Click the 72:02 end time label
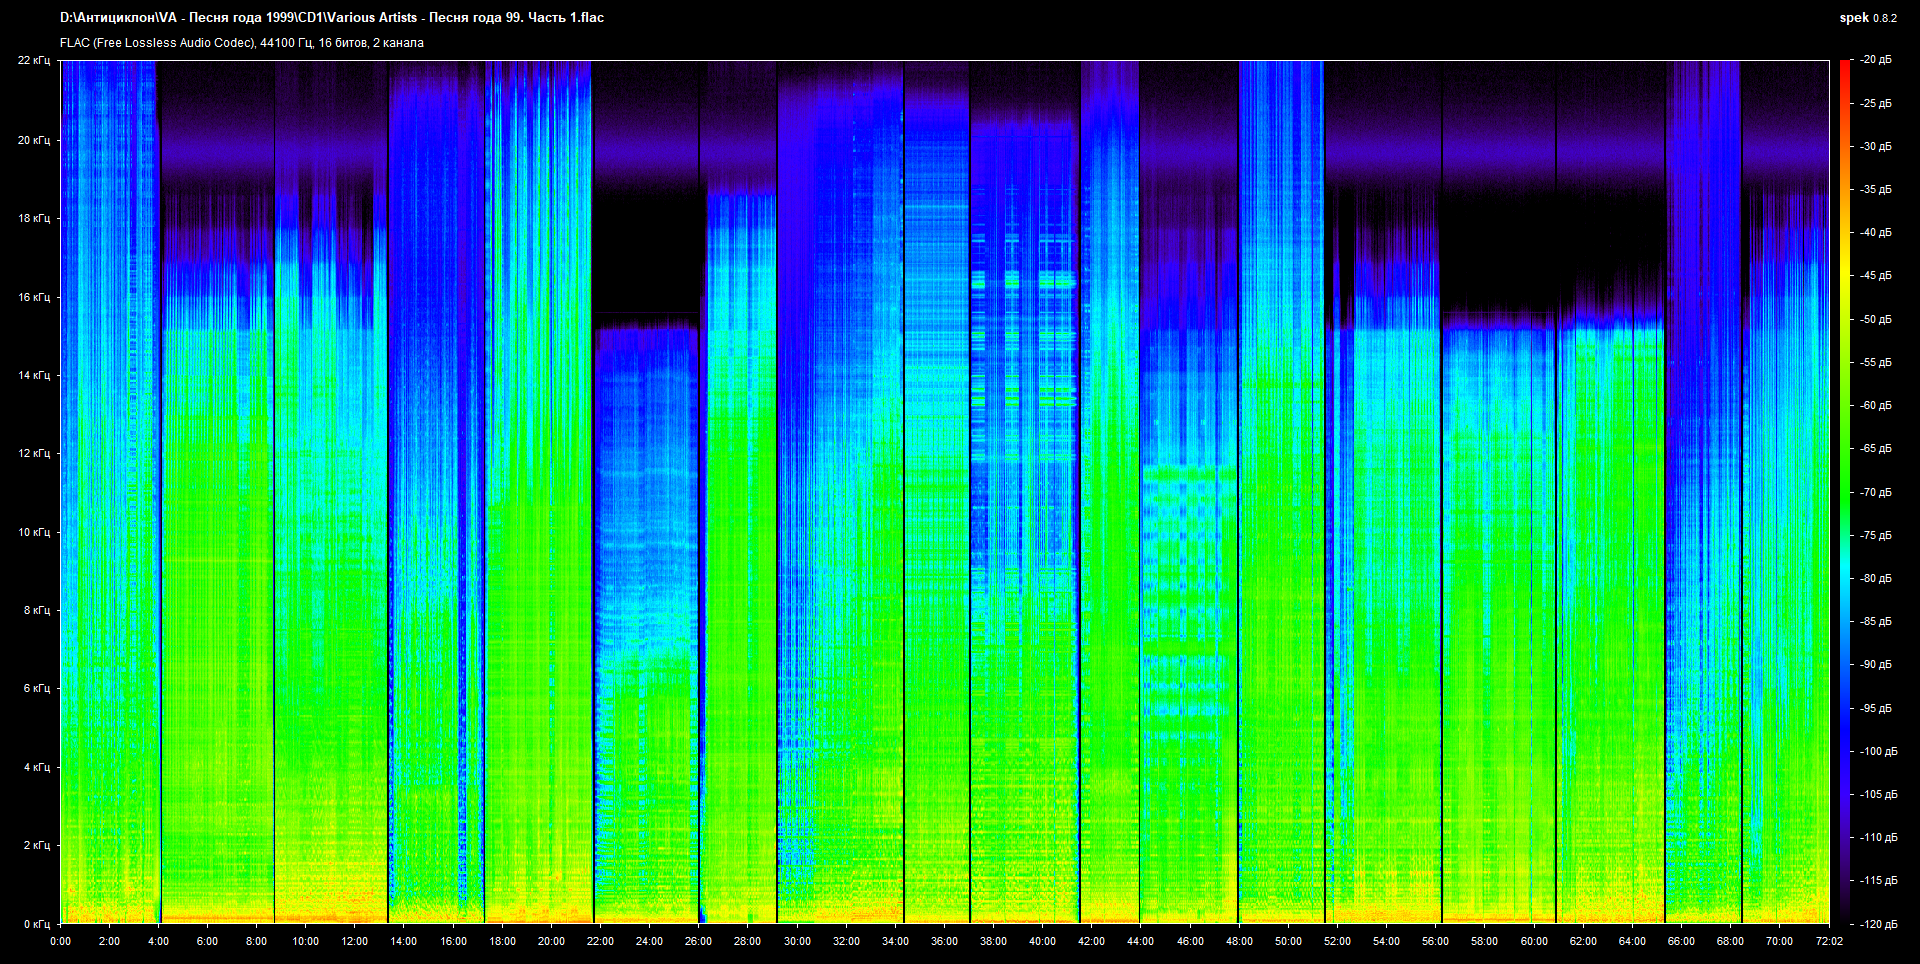The width and height of the screenshot is (1920, 964). coord(1829,941)
